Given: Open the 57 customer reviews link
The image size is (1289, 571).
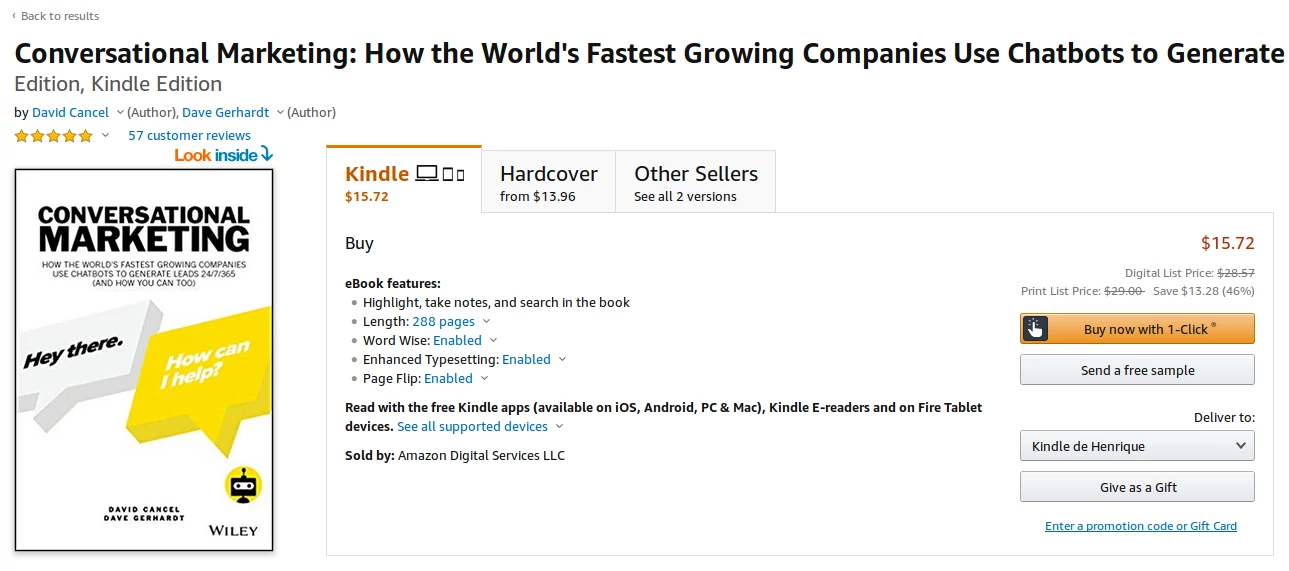Looking at the screenshot, I should (x=189, y=136).
